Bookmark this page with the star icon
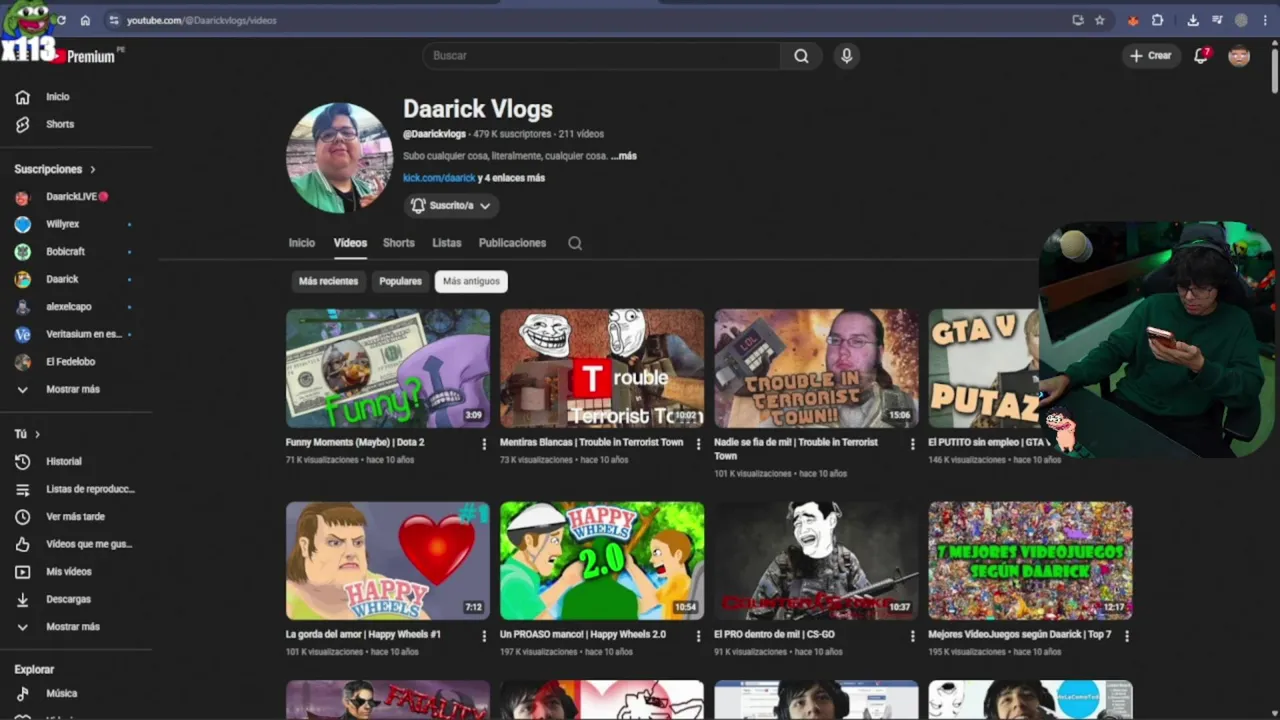This screenshot has width=1280, height=720. [1100, 20]
